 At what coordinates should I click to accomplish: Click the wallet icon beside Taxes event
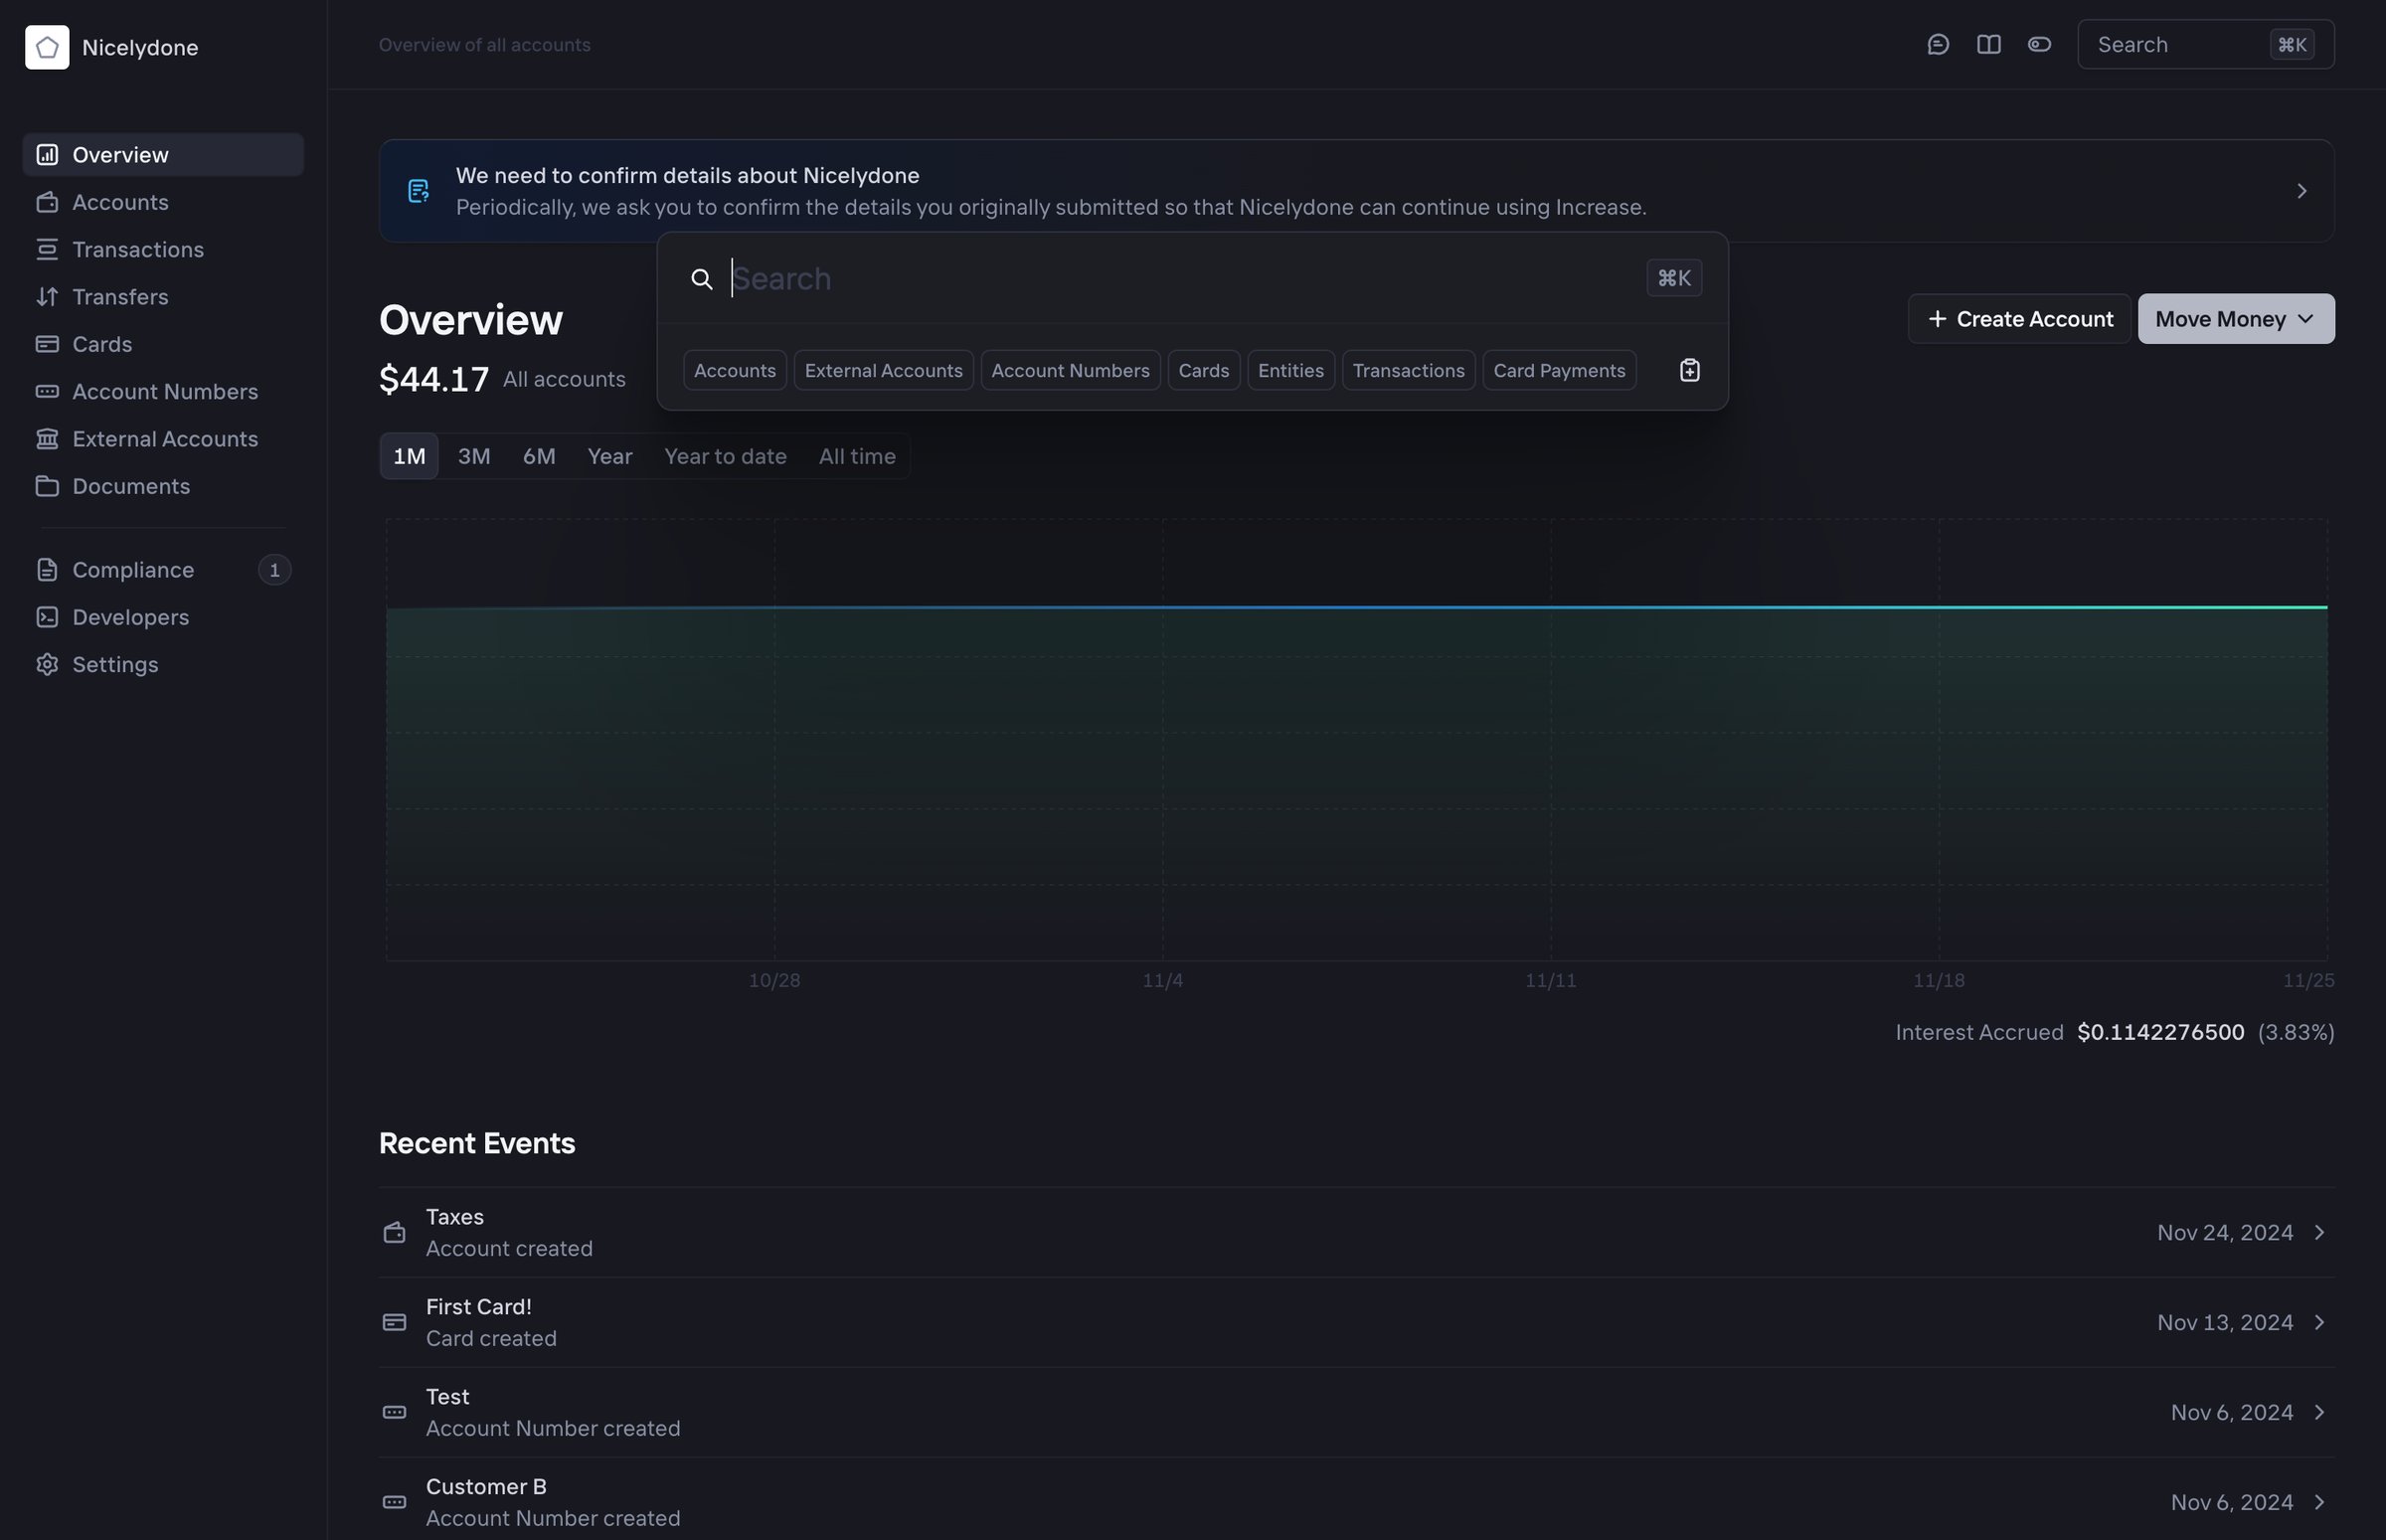(394, 1232)
